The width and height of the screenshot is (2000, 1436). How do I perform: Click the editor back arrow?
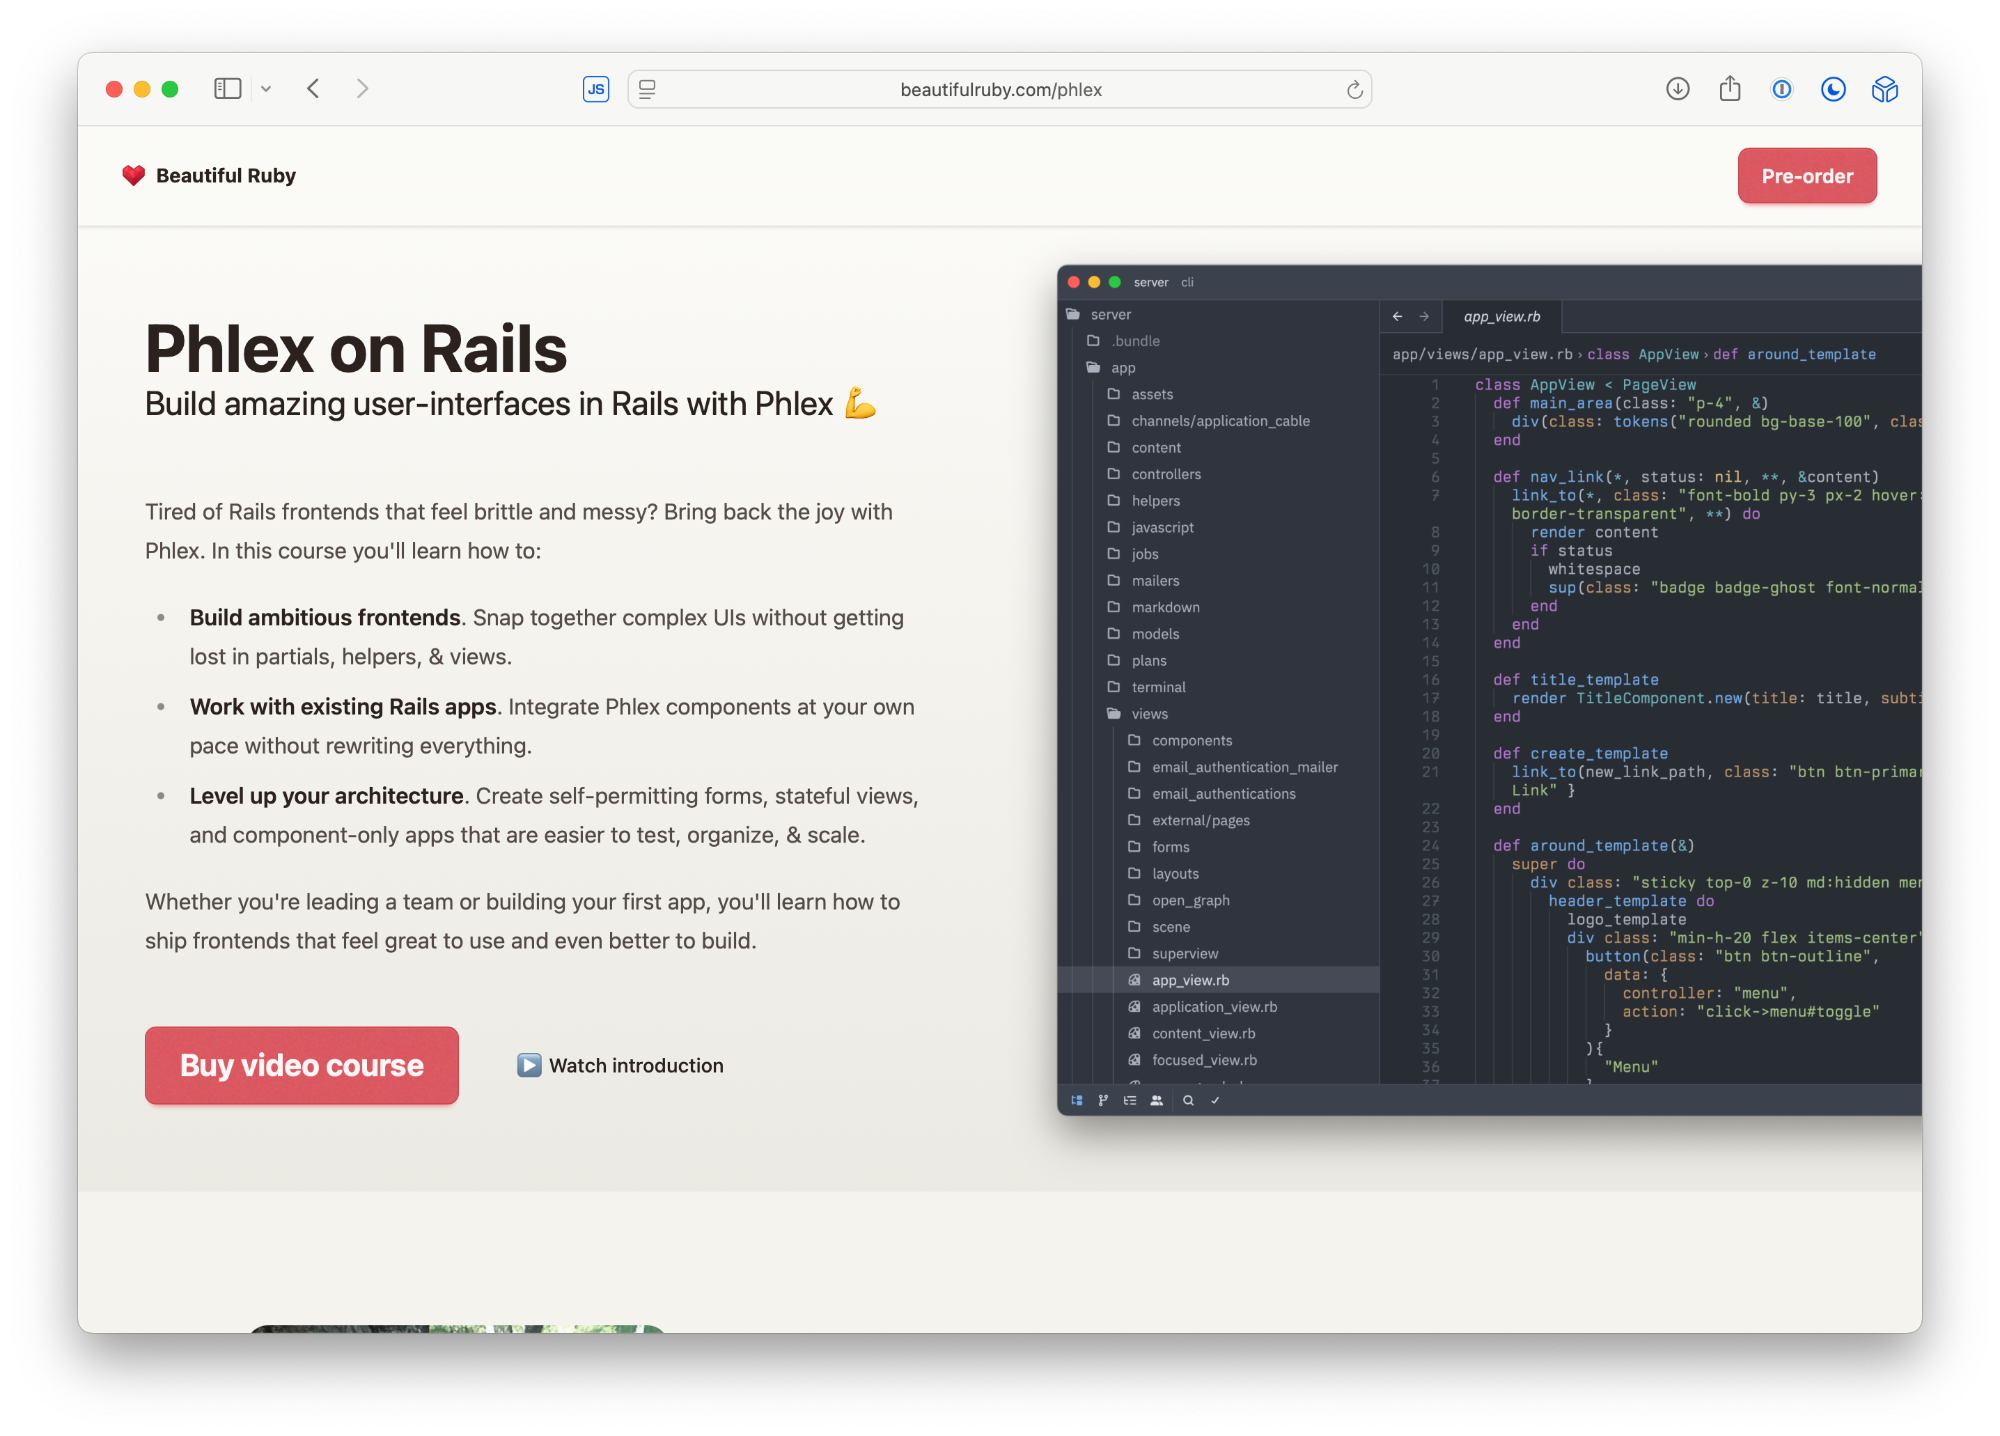(1397, 317)
